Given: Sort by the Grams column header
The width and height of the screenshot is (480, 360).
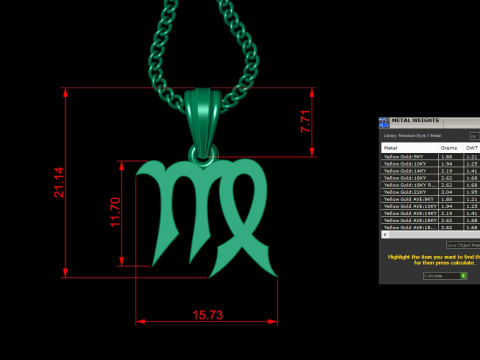Looking at the screenshot, I should tap(451, 148).
